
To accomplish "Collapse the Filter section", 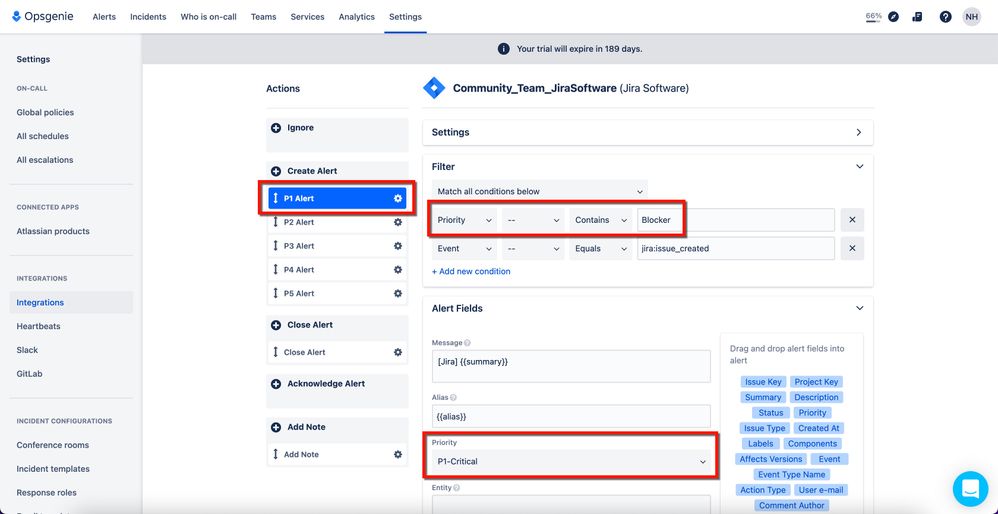I will click(x=859, y=167).
